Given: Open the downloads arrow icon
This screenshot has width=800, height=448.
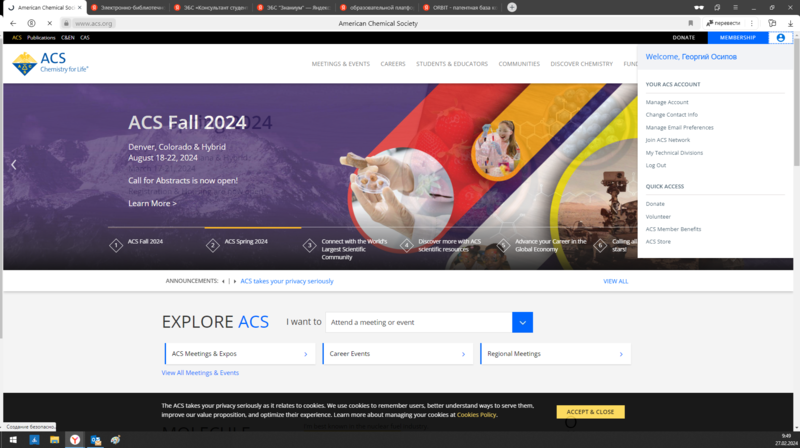Looking at the screenshot, I should (x=790, y=23).
